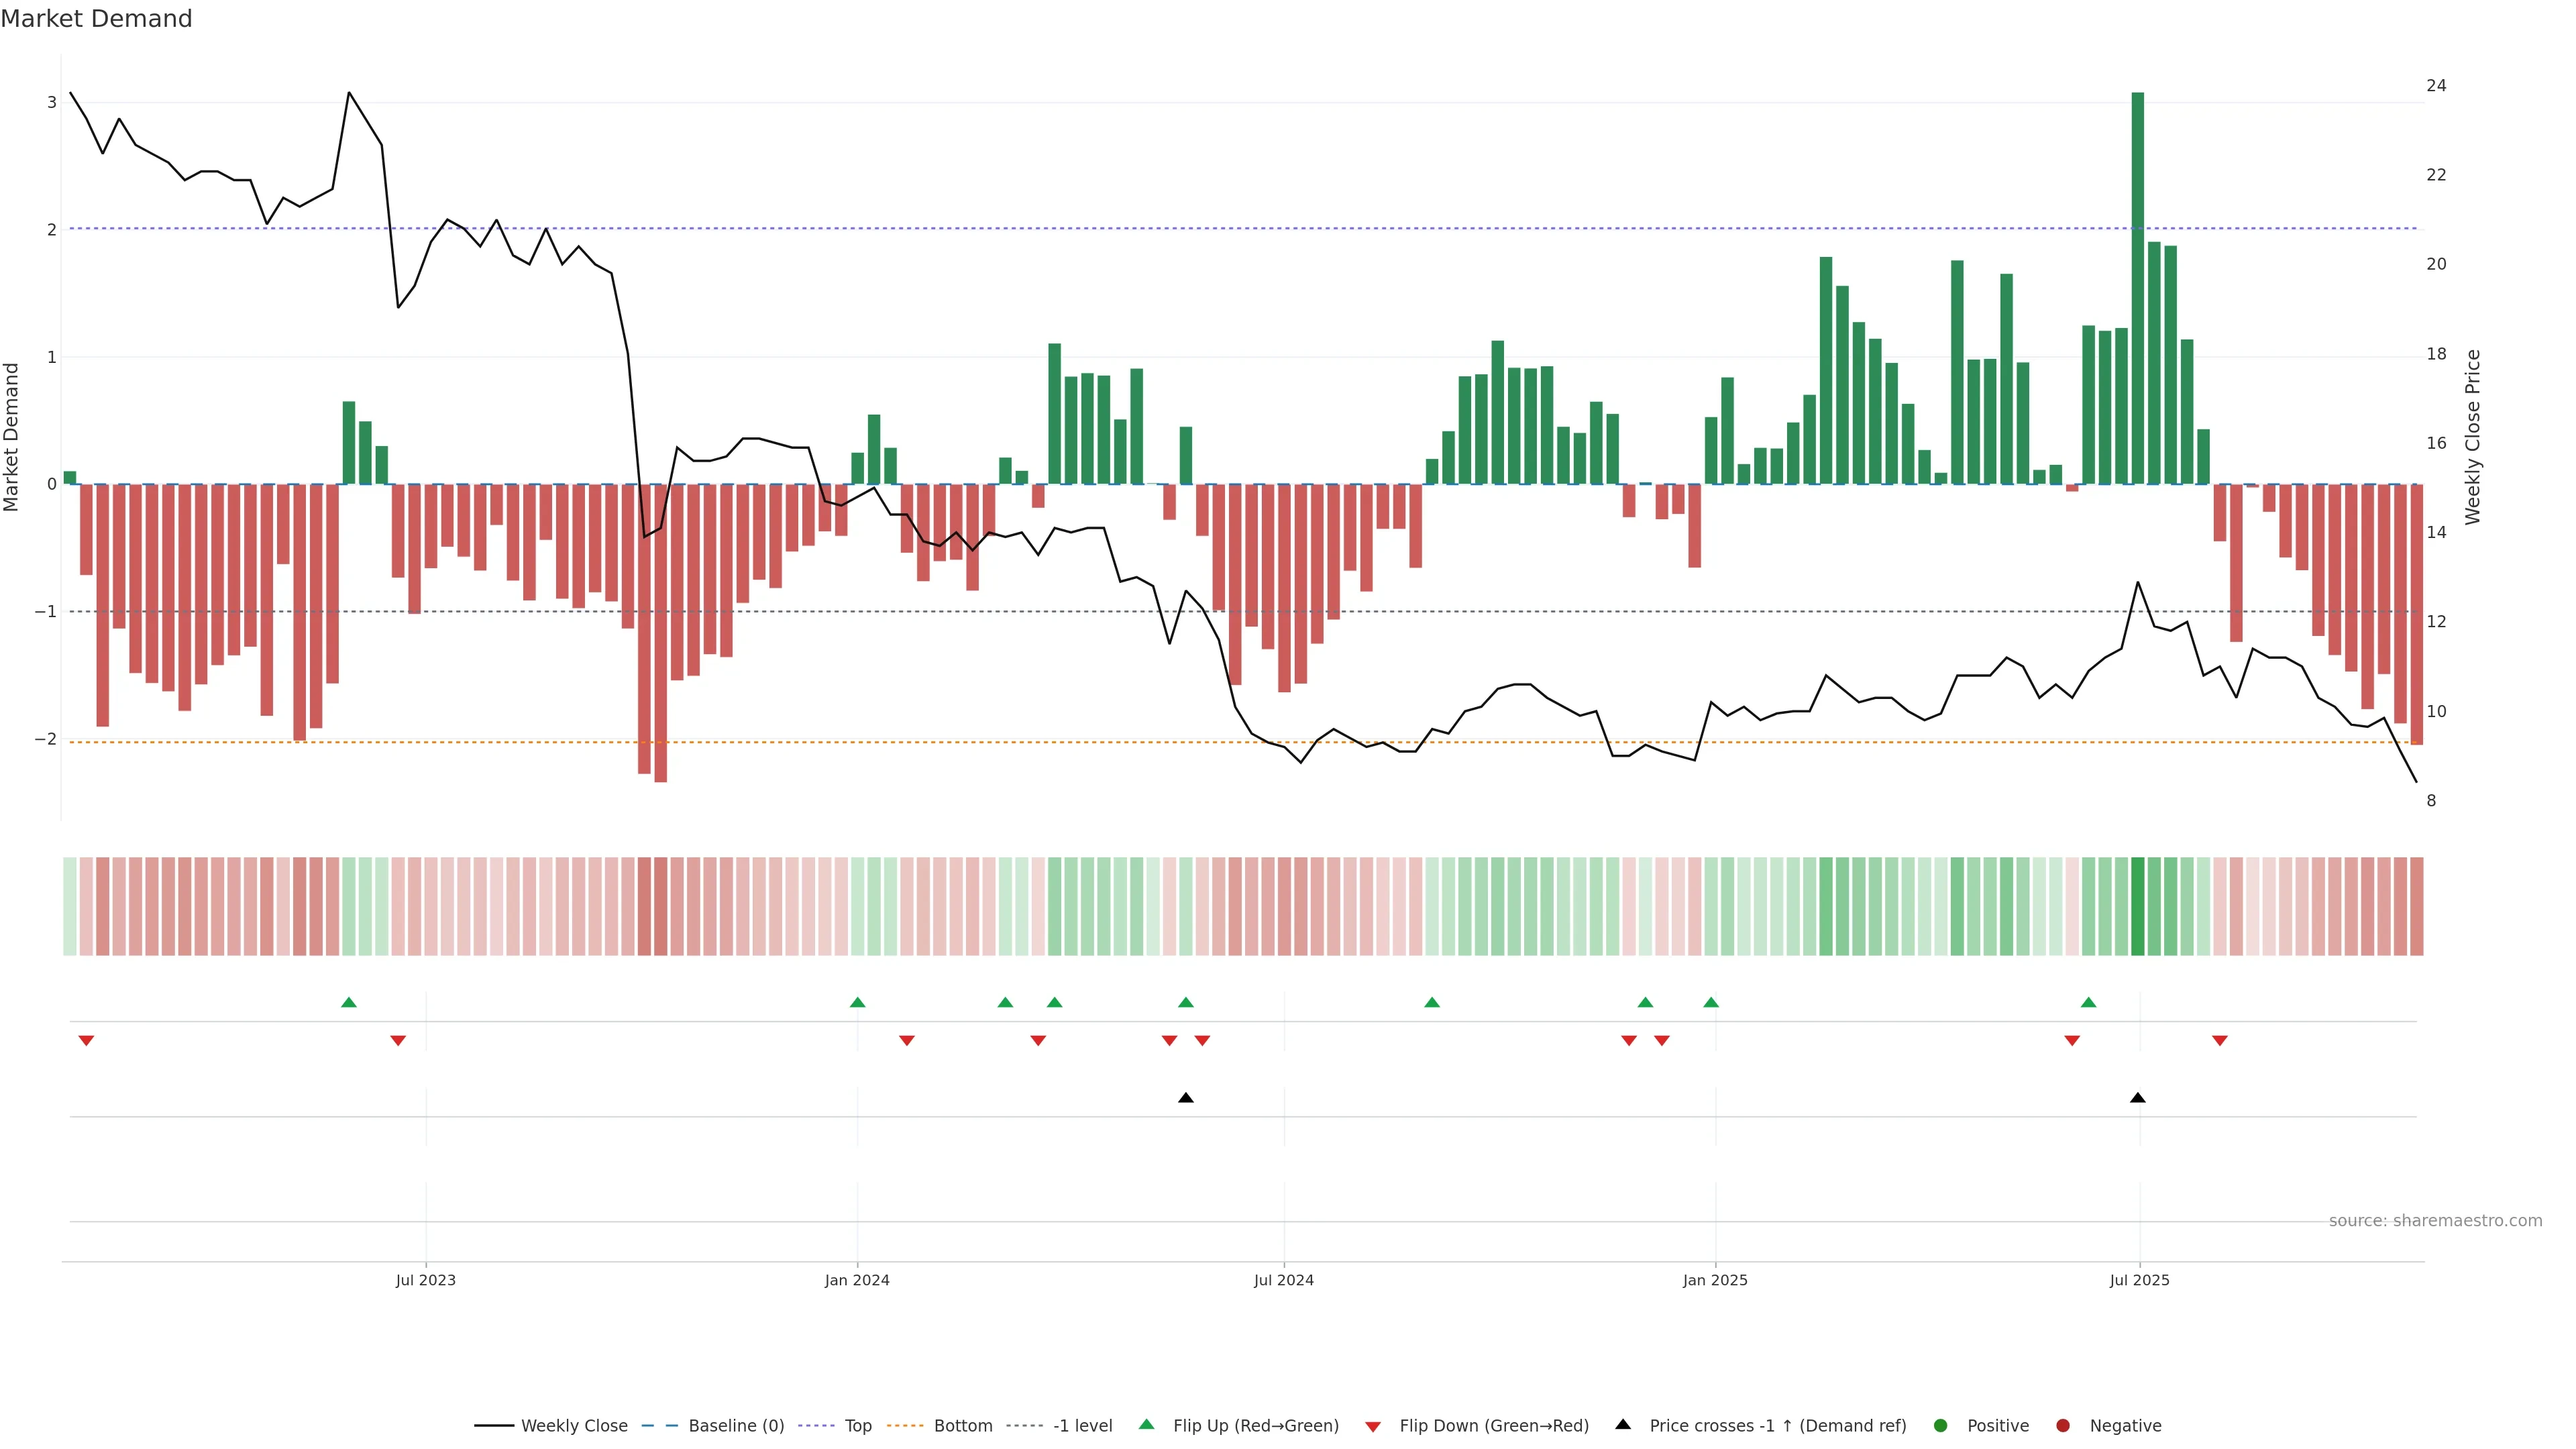Click the red Negative legend dot
Viewport: 2576px width, 1449px height.
2063,1425
